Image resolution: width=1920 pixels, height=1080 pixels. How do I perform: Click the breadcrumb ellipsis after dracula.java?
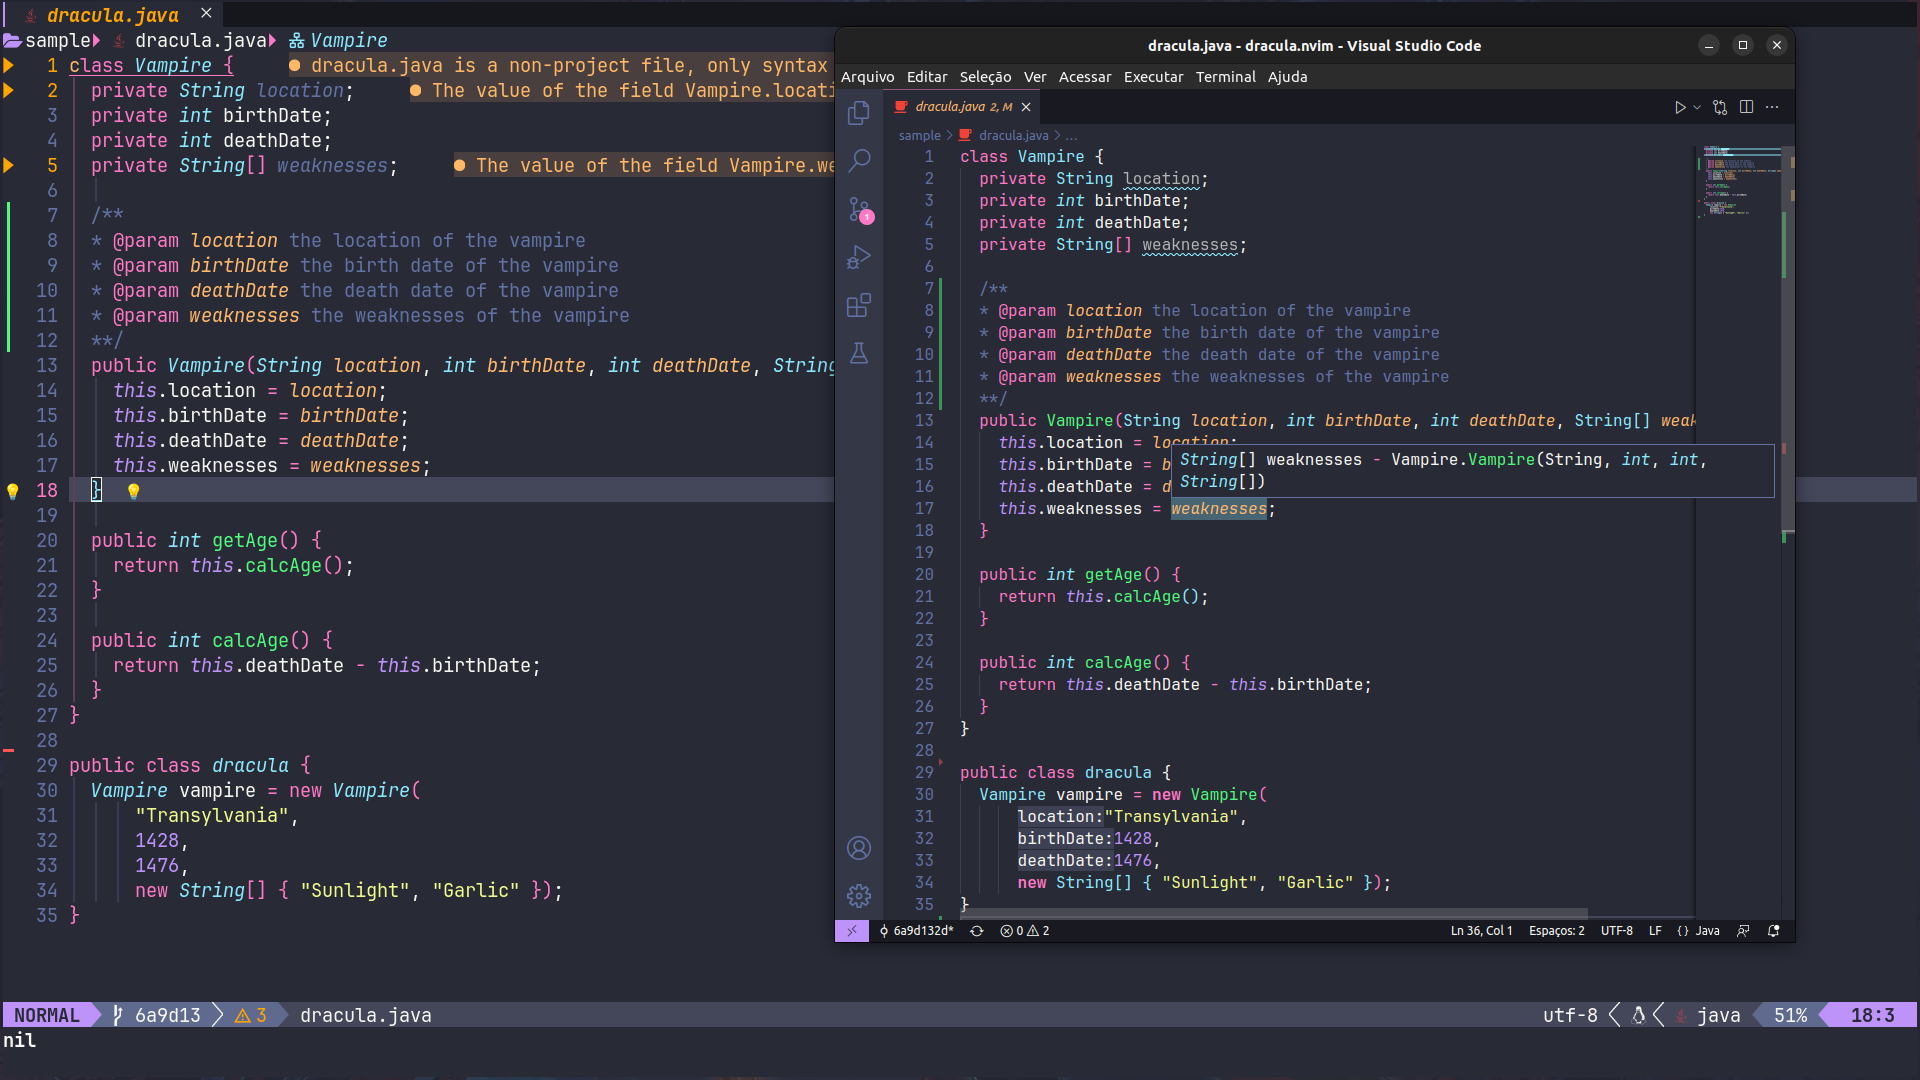tap(1071, 136)
